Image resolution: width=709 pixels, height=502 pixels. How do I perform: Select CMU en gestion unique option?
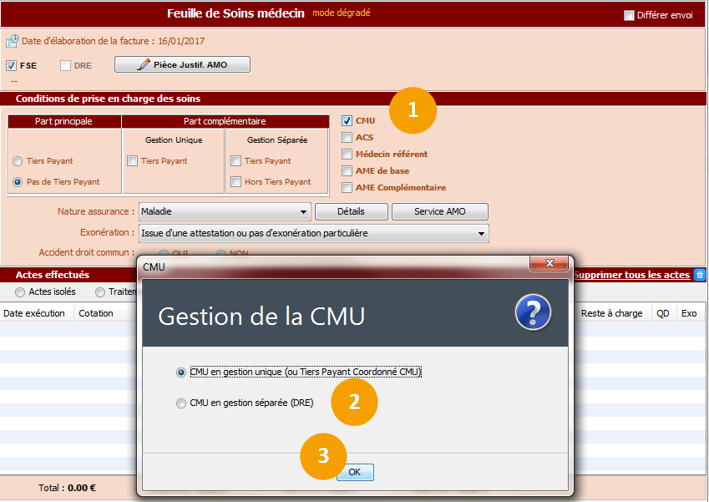(x=181, y=372)
